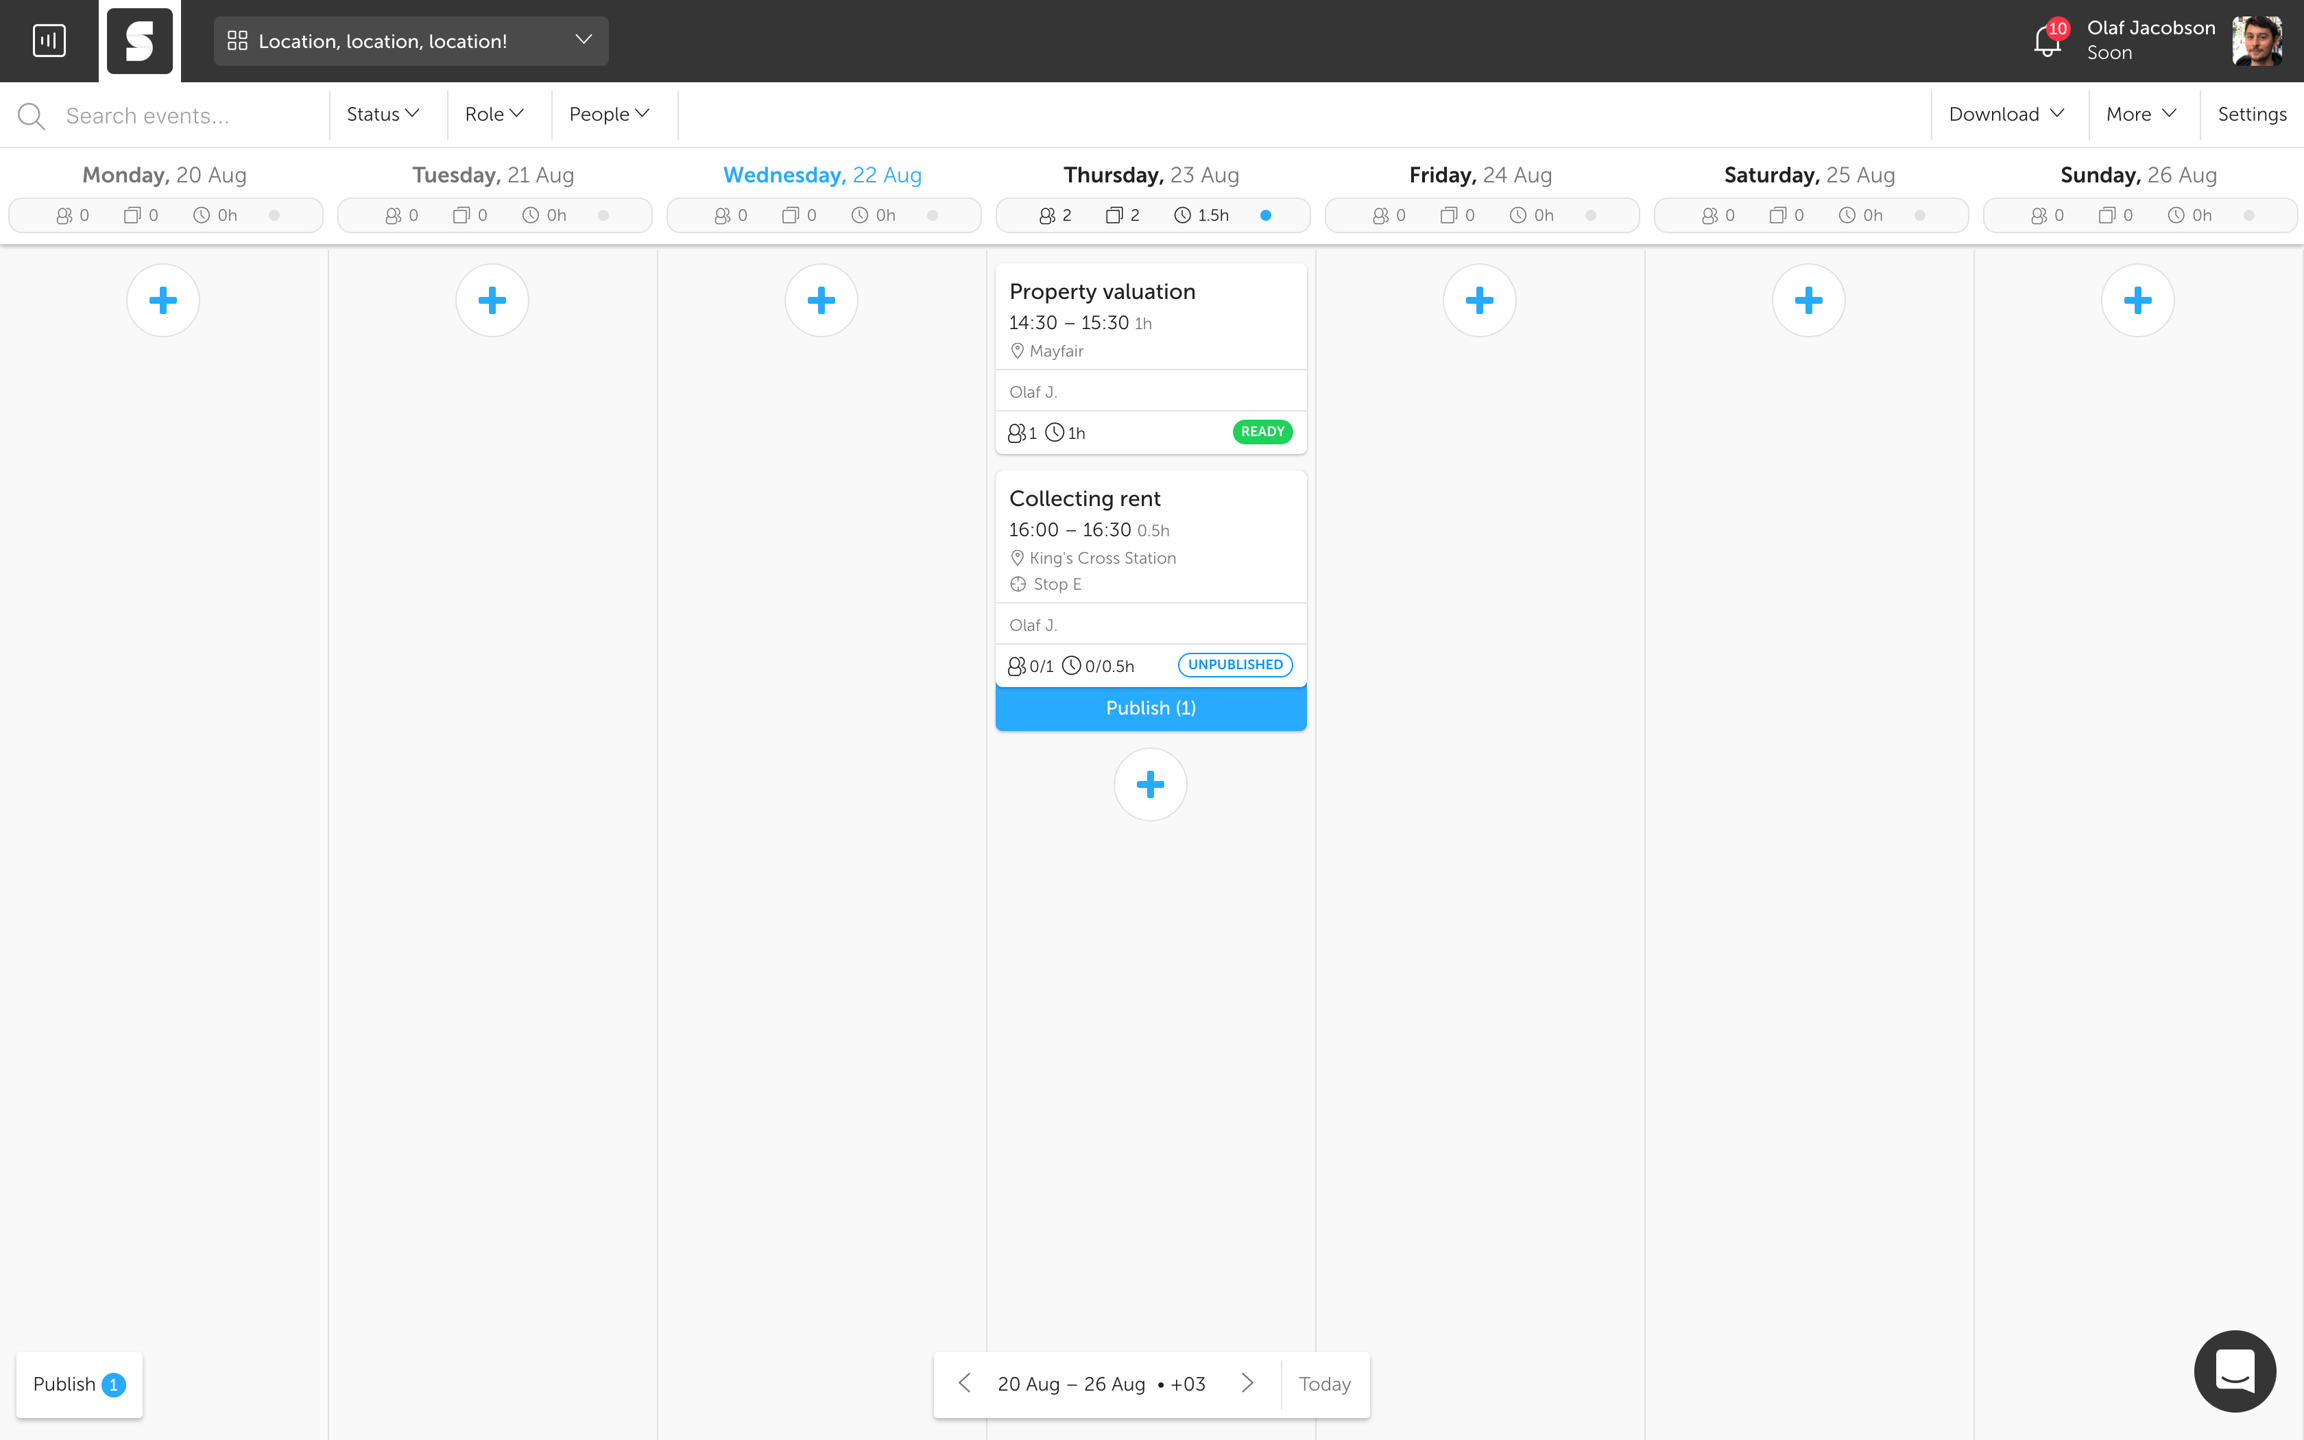Open the More menu
2304x1440 pixels.
point(2141,114)
